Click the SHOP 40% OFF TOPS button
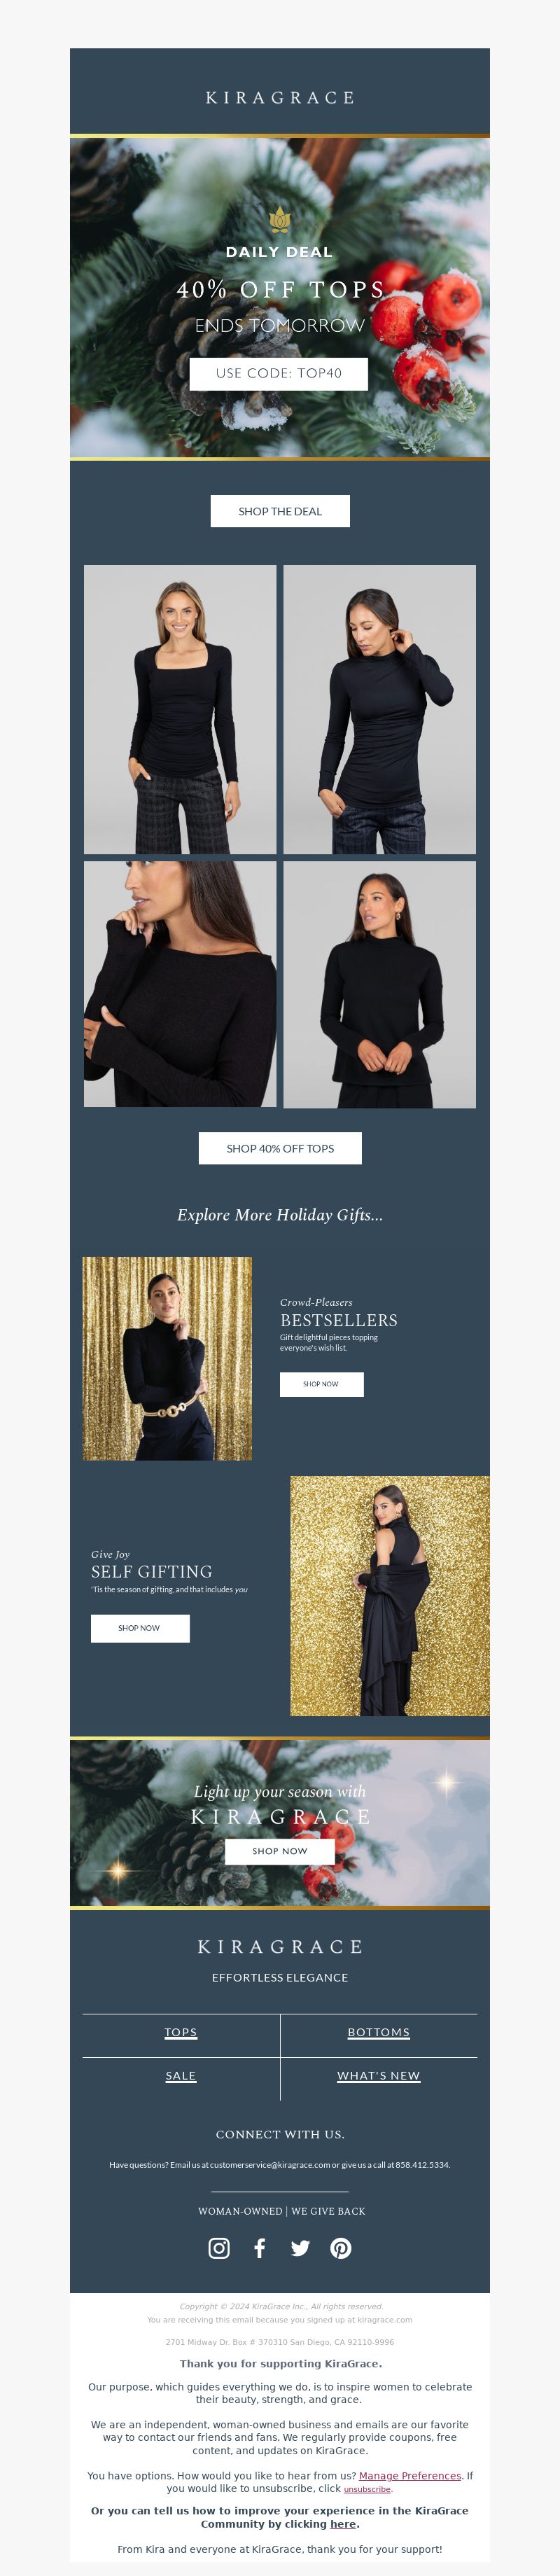 pyautogui.click(x=280, y=1148)
